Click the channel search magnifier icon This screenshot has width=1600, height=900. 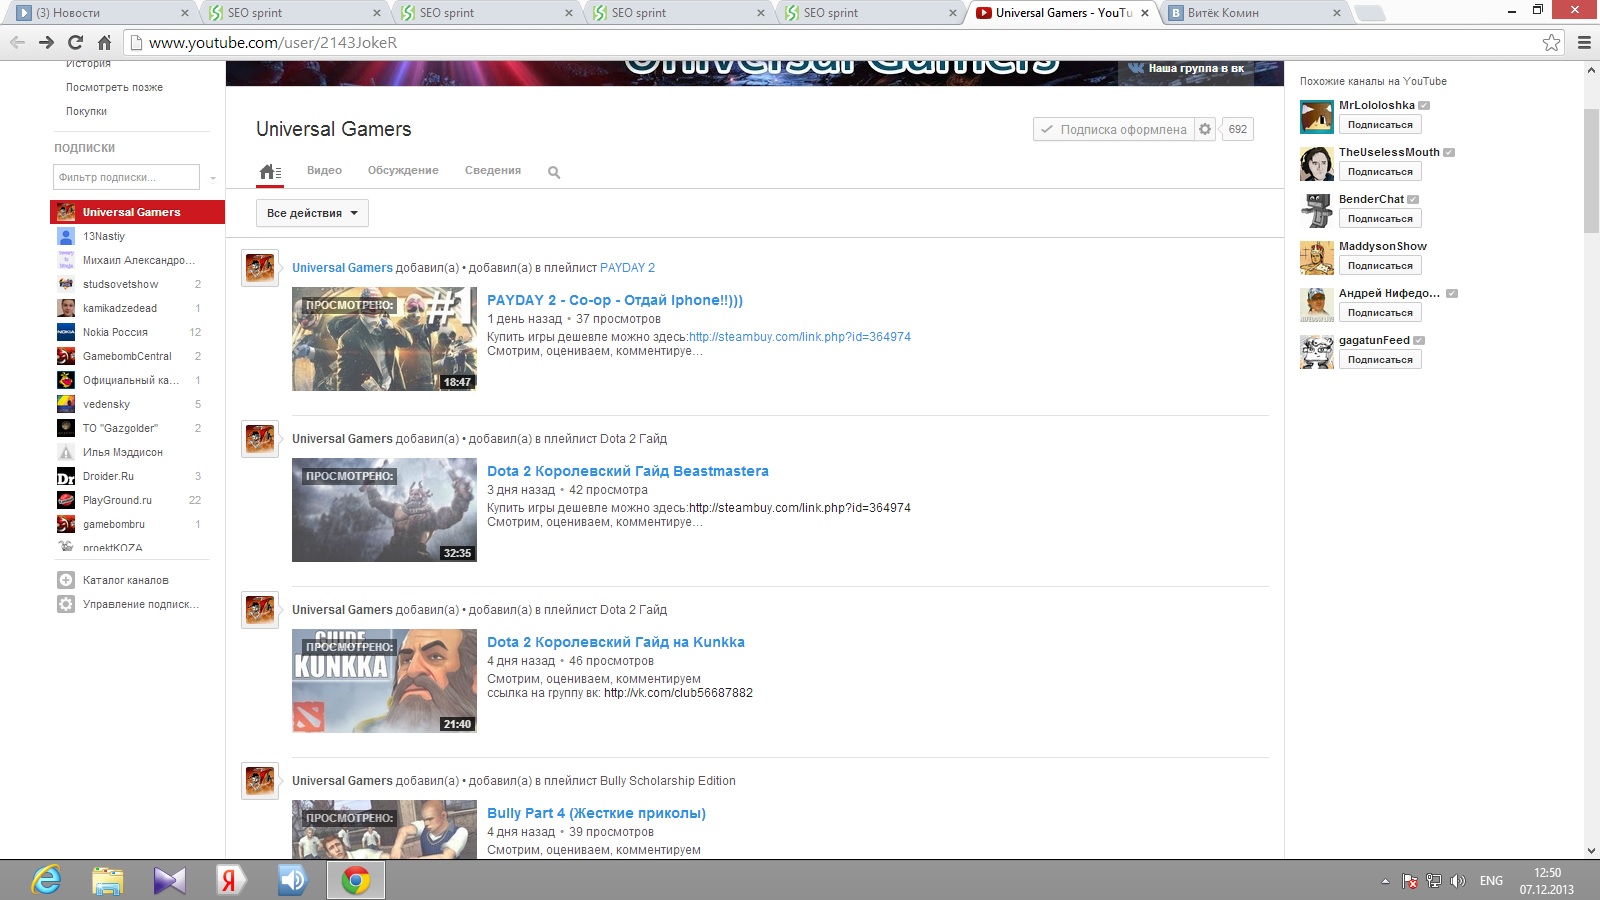pyautogui.click(x=554, y=172)
